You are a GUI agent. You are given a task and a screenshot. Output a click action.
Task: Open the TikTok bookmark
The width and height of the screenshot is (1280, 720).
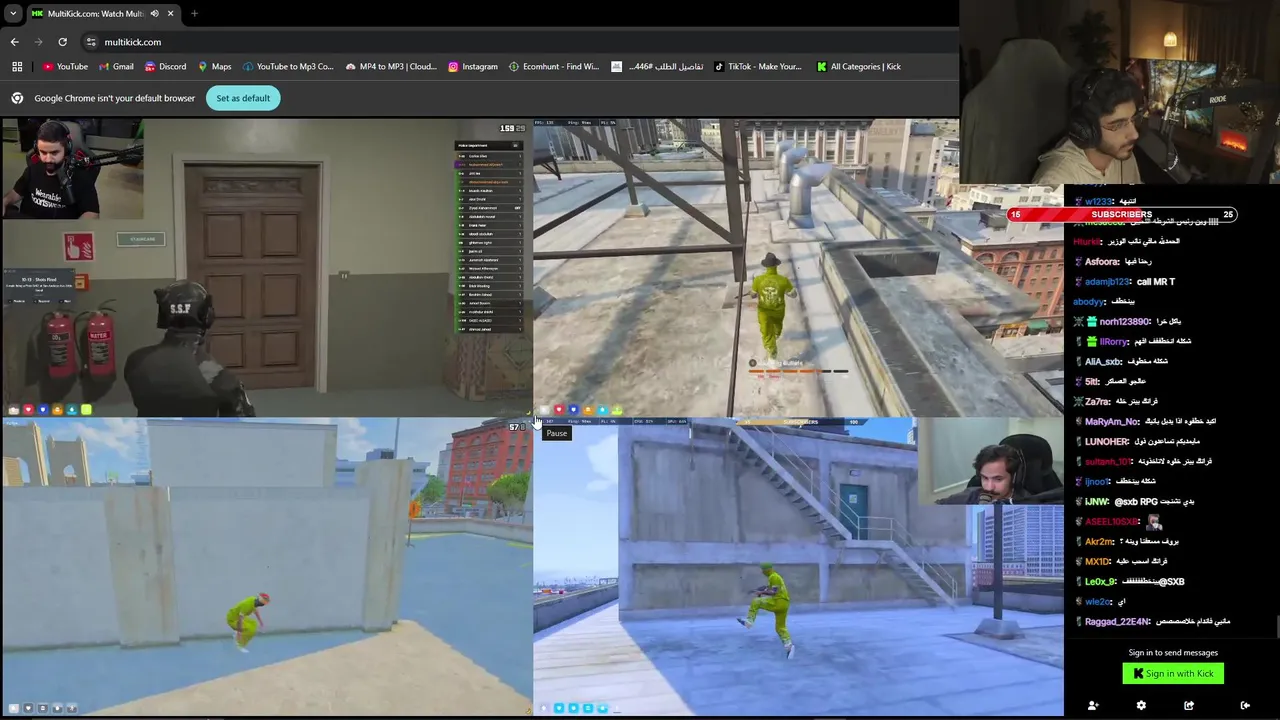tap(758, 66)
